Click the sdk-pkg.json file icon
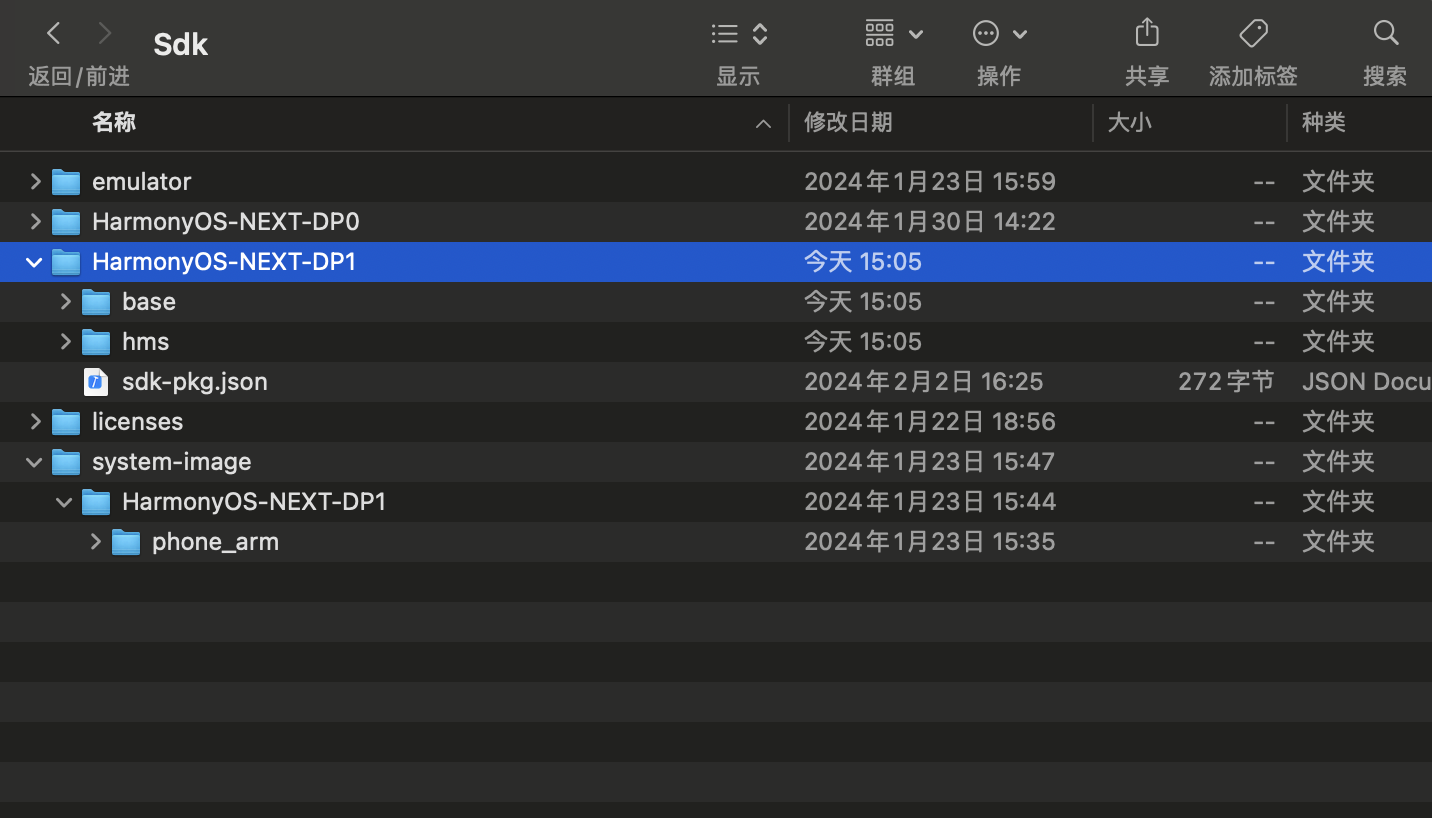The width and height of the screenshot is (1432, 818). tap(96, 381)
